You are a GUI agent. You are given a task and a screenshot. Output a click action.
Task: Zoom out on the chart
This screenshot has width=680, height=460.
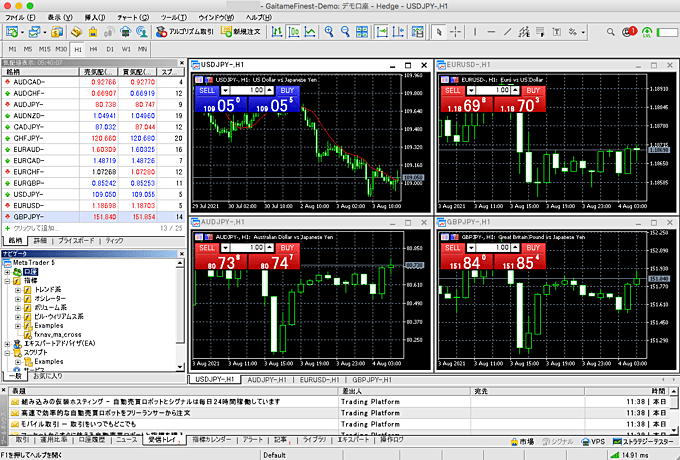point(345,32)
